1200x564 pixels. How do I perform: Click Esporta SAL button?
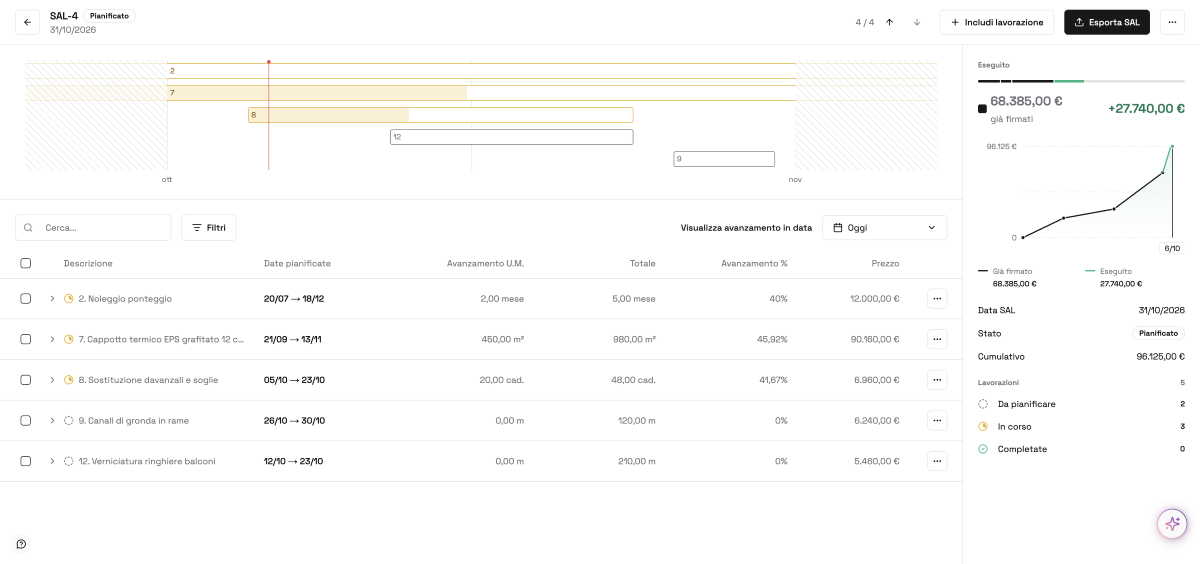(x=1107, y=22)
